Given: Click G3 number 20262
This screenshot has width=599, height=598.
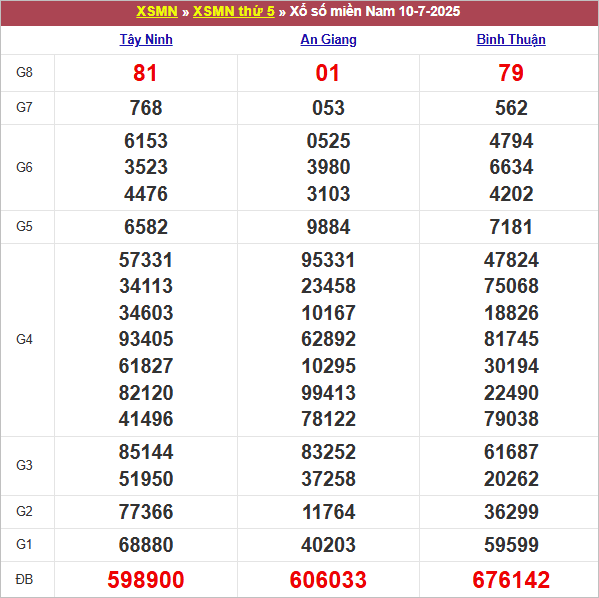Looking at the screenshot, I should 511,479.
